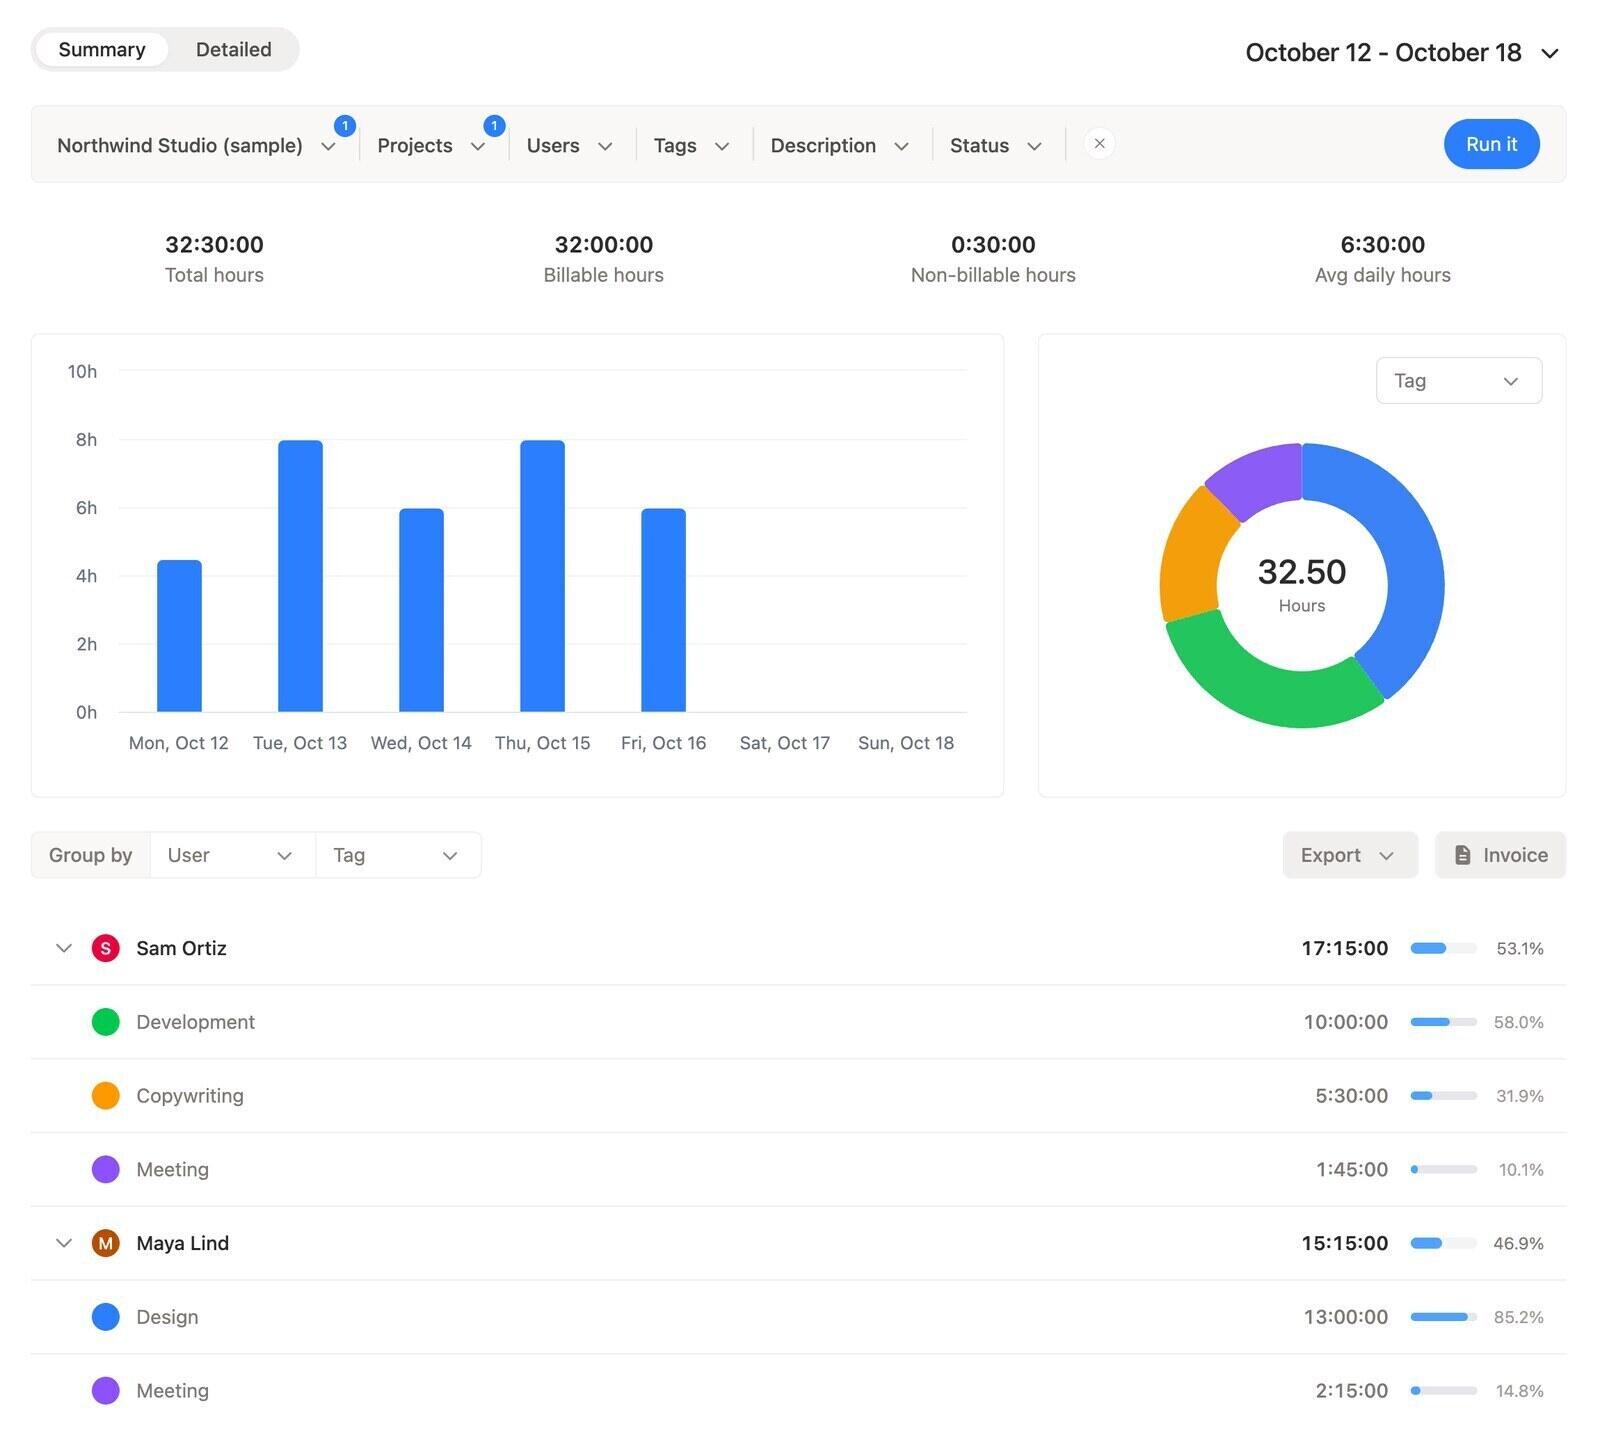Open the Tag dropdown above the donut chart
The height and width of the screenshot is (1440, 1600).
[x=1458, y=381]
